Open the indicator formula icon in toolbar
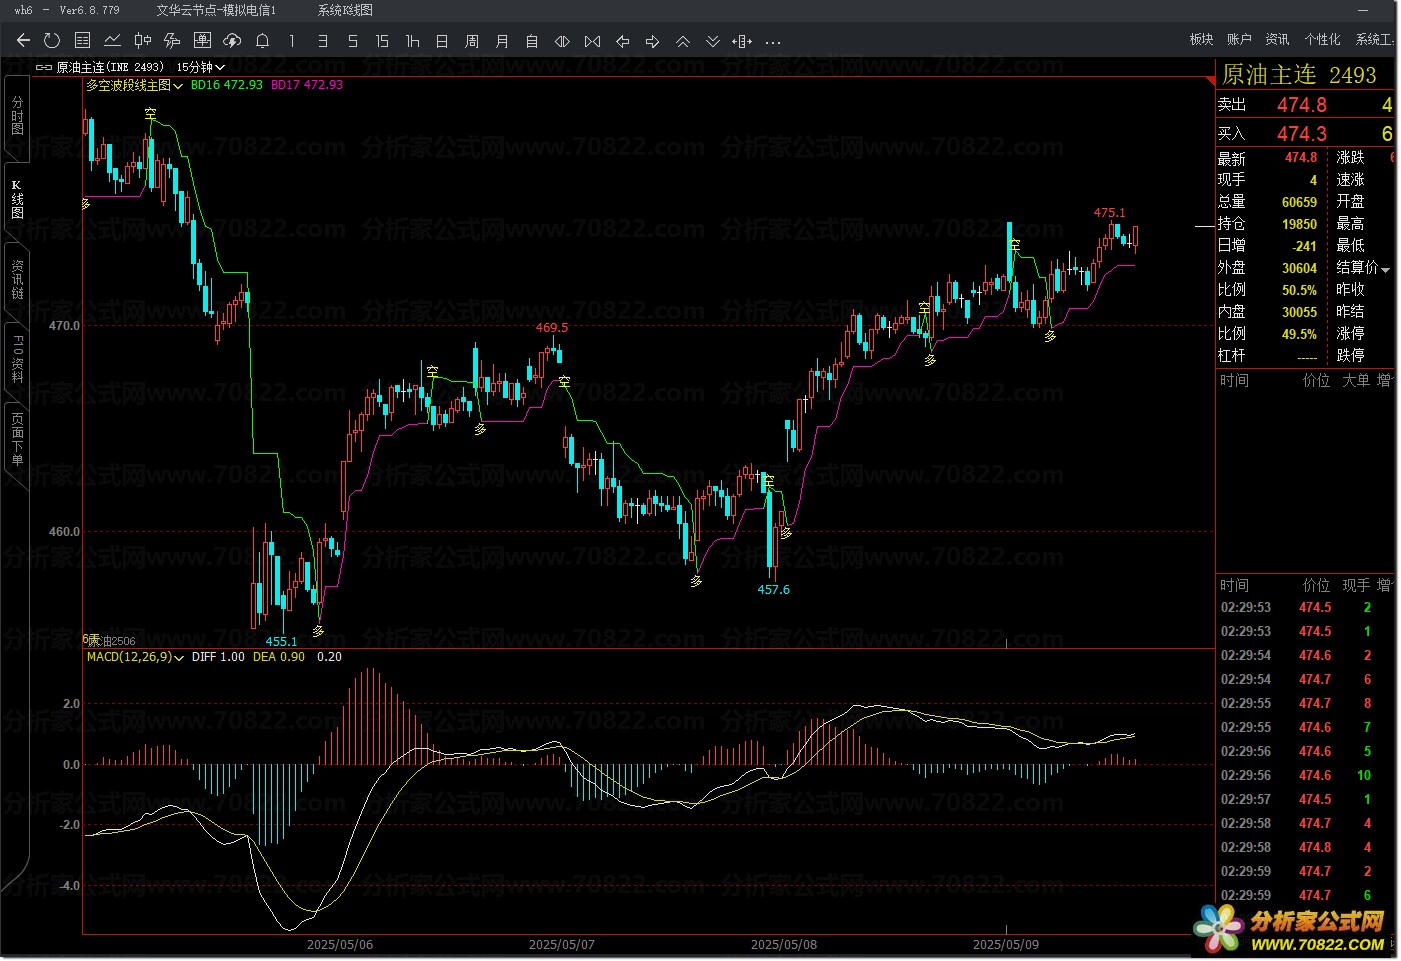The image size is (1401, 961). pyautogui.click(x=172, y=41)
